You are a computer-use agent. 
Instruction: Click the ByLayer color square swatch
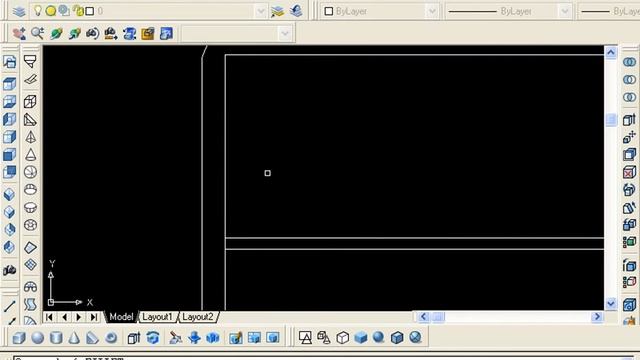329,11
